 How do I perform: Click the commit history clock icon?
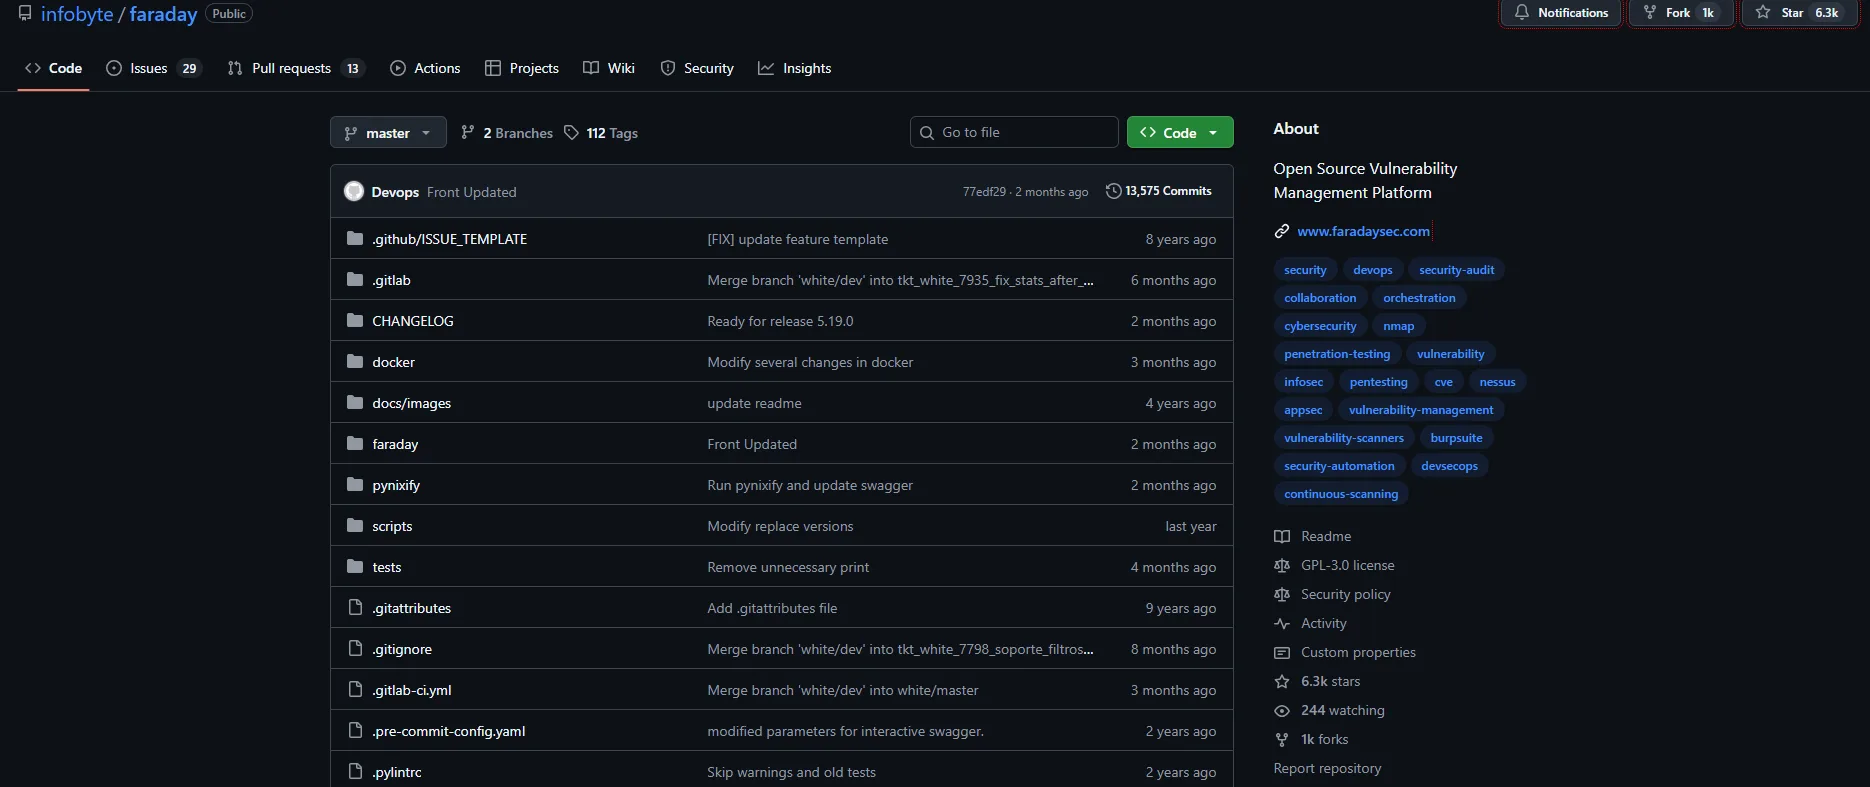(x=1113, y=191)
